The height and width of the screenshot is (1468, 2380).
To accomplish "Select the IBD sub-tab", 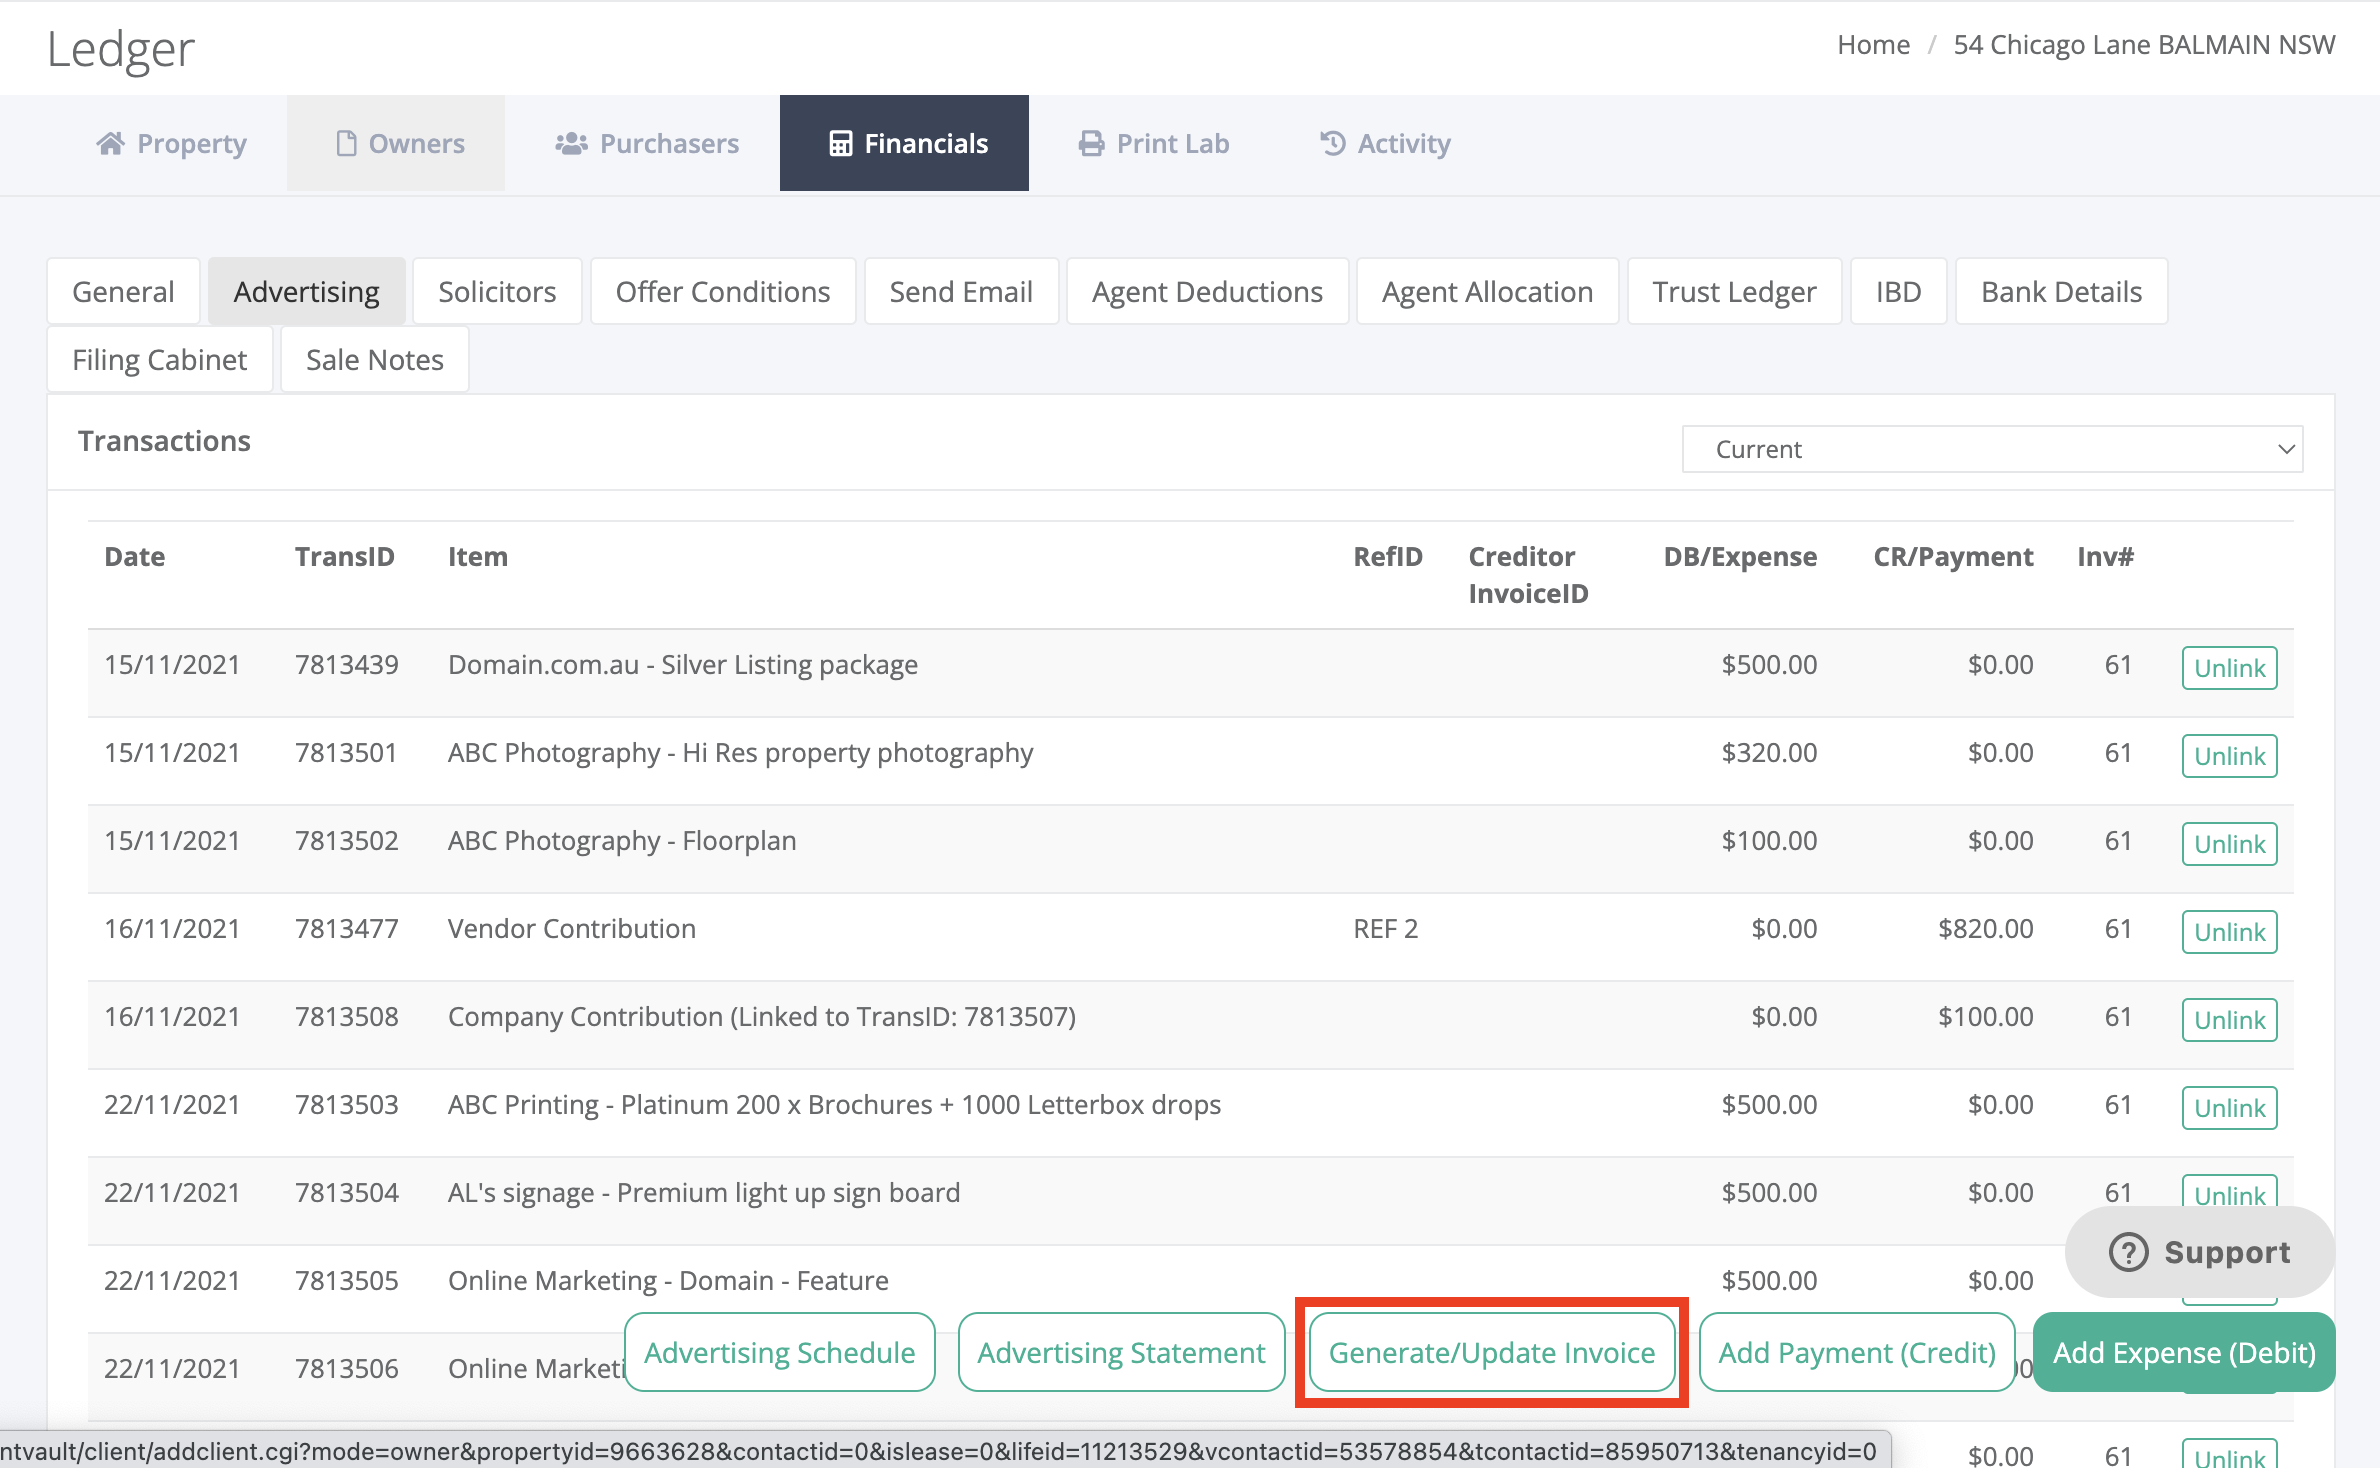I will [x=1898, y=292].
